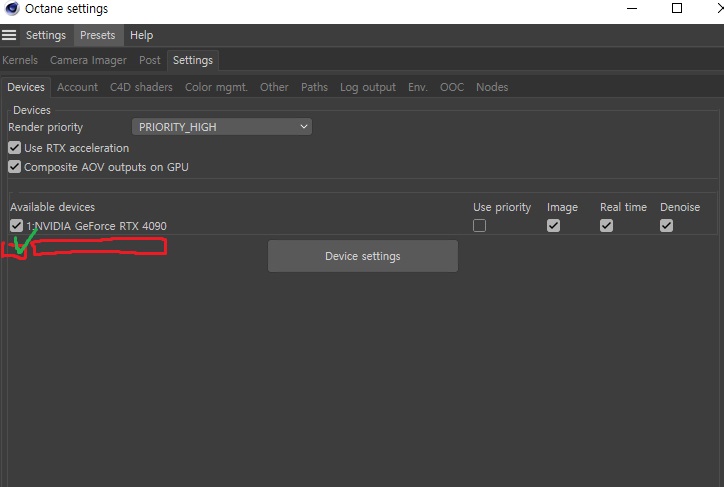Click the Render priority label

pos(46,127)
